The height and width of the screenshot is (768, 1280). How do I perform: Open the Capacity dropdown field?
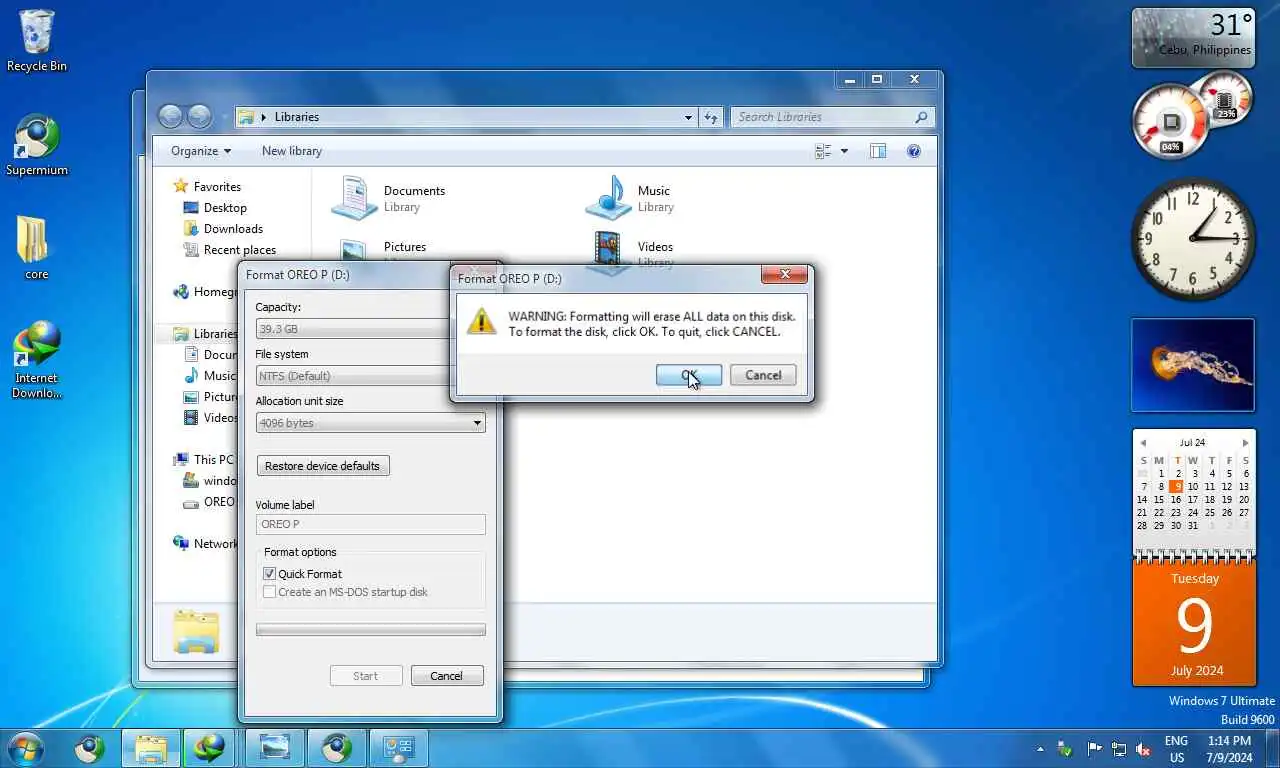click(353, 329)
